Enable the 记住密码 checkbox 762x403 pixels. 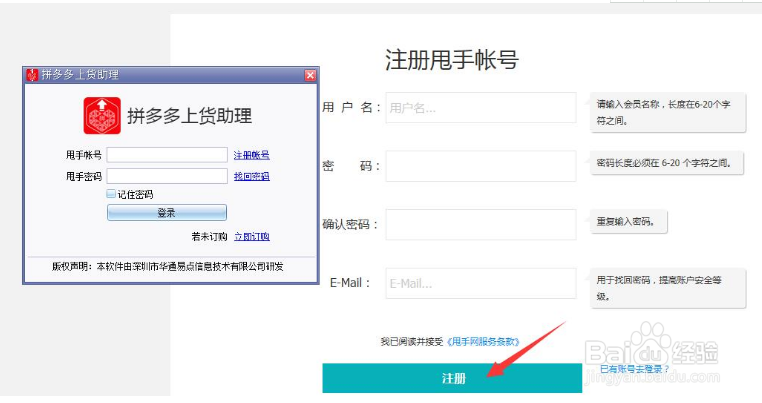[111, 194]
